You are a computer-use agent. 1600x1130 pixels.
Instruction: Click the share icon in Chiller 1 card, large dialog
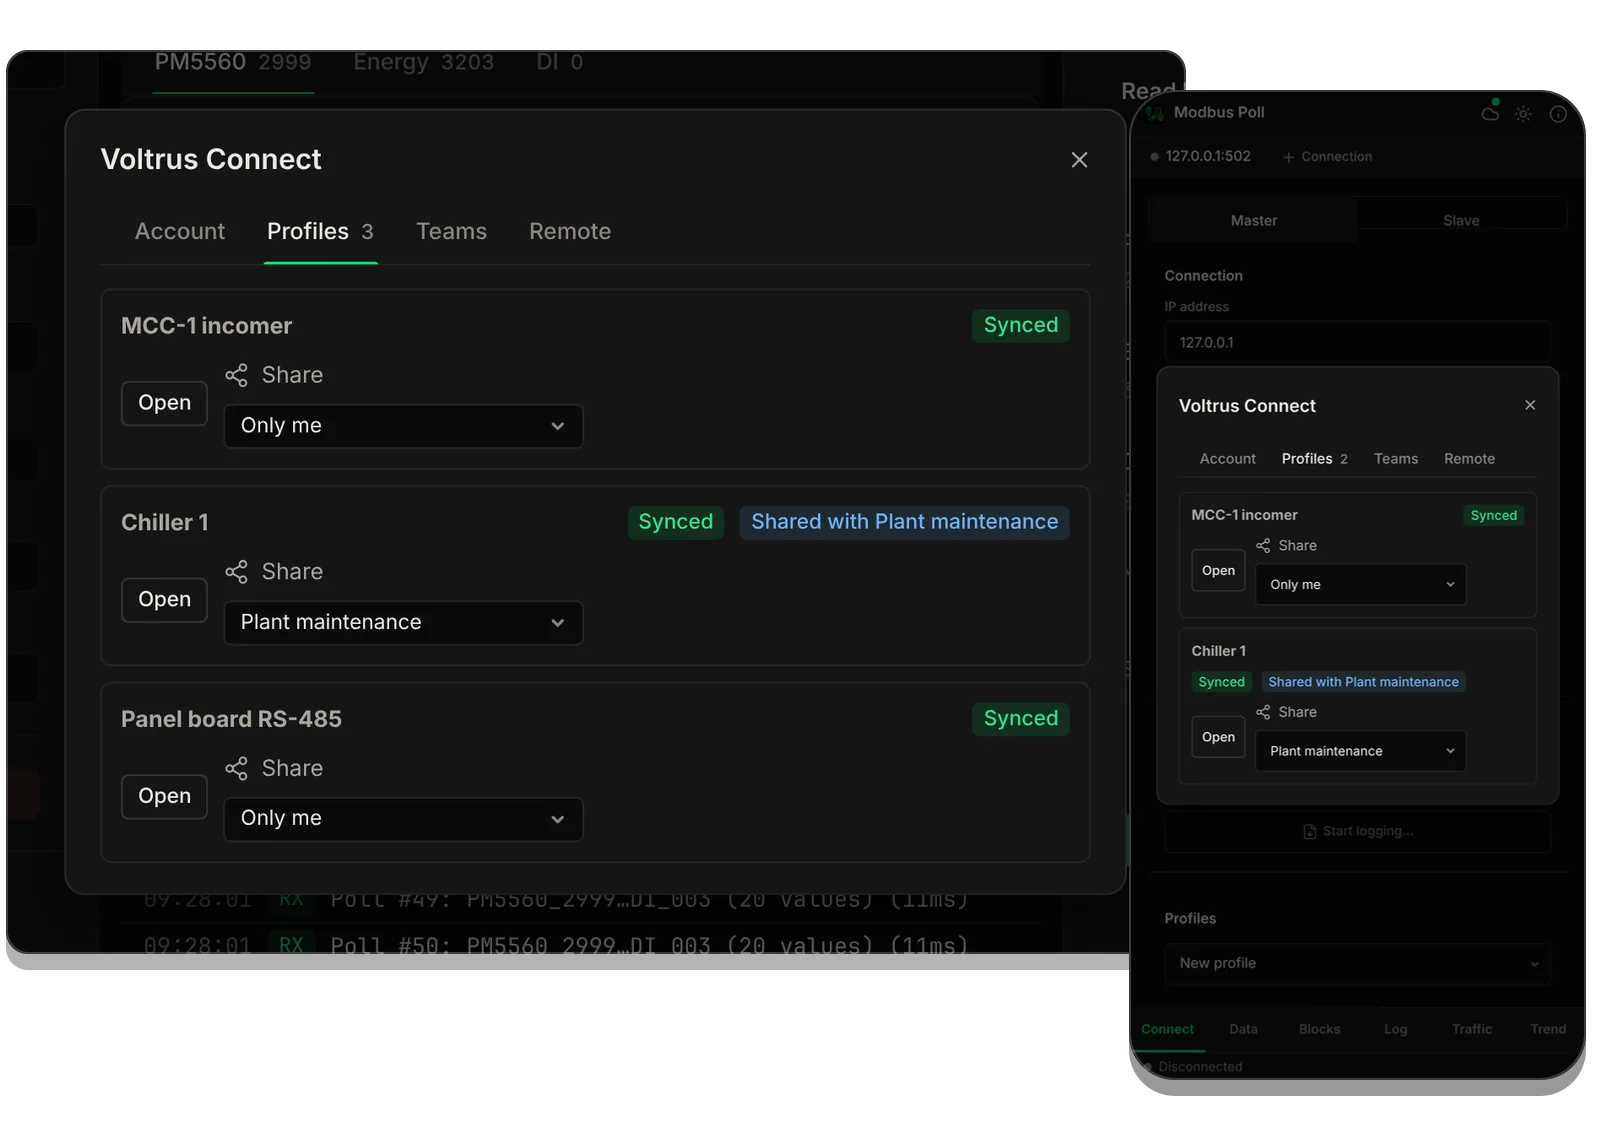point(236,572)
